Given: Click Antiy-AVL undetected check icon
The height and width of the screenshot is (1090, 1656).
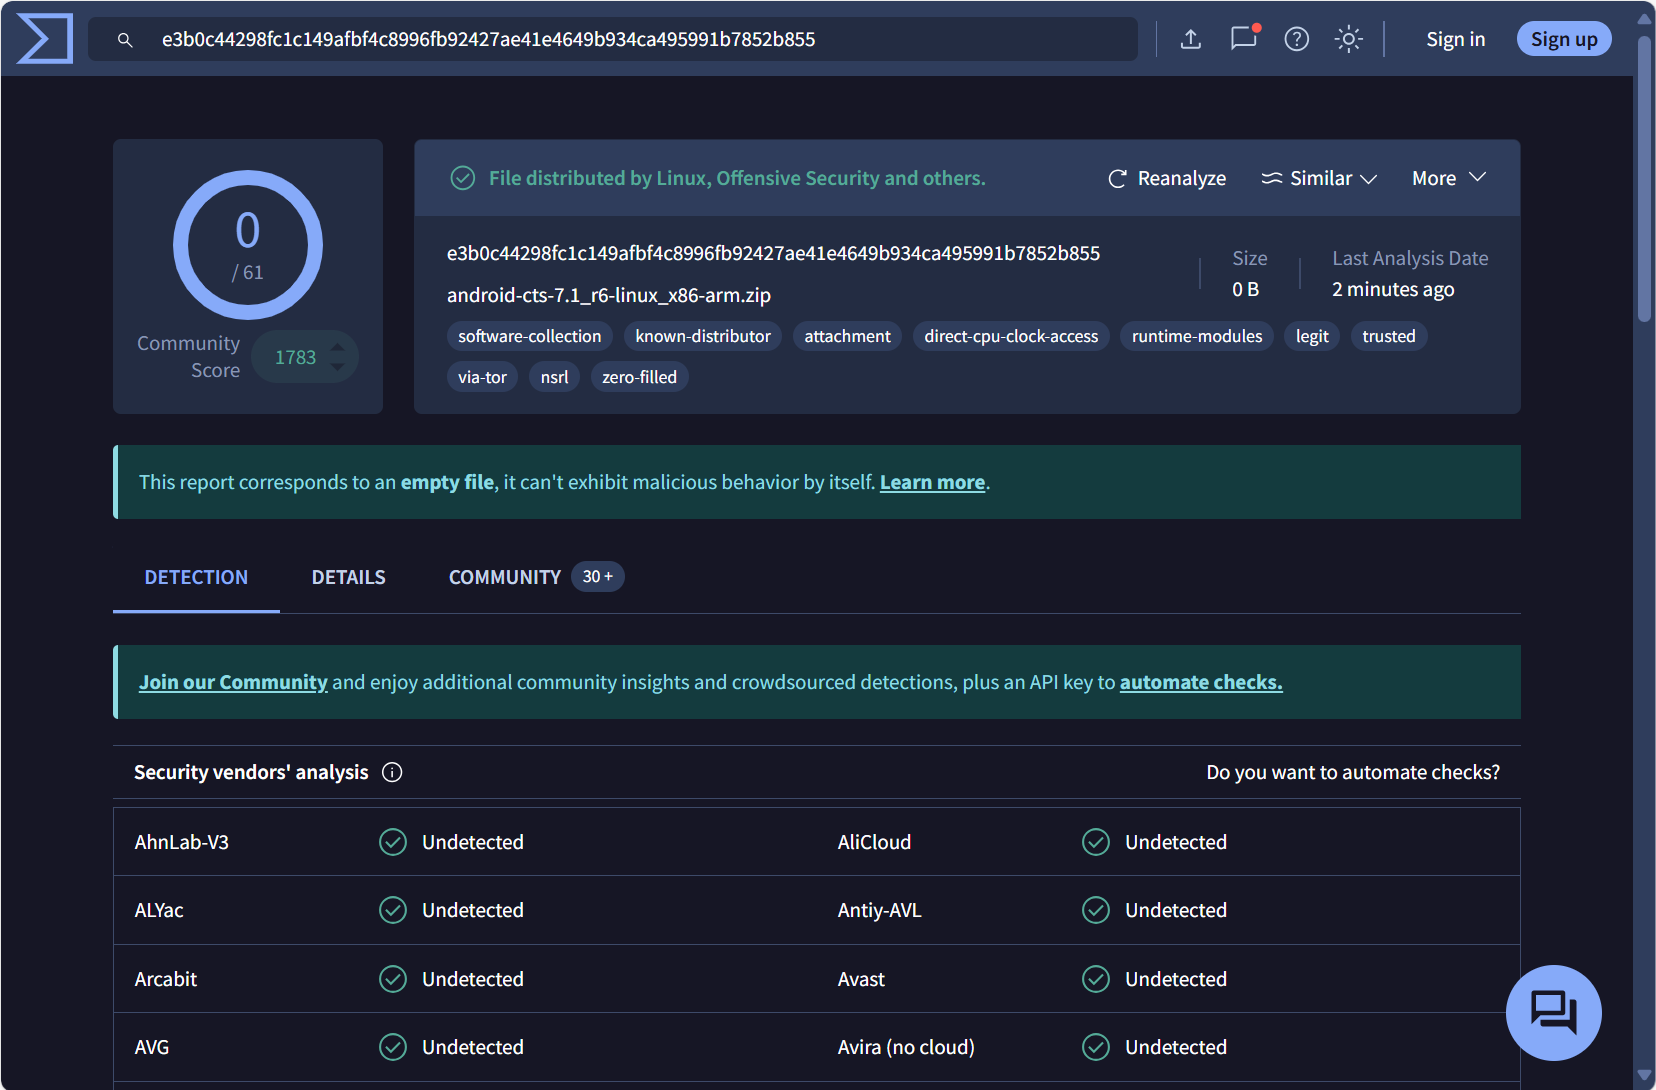Looking at the screenshot, I should (1096, 910).
